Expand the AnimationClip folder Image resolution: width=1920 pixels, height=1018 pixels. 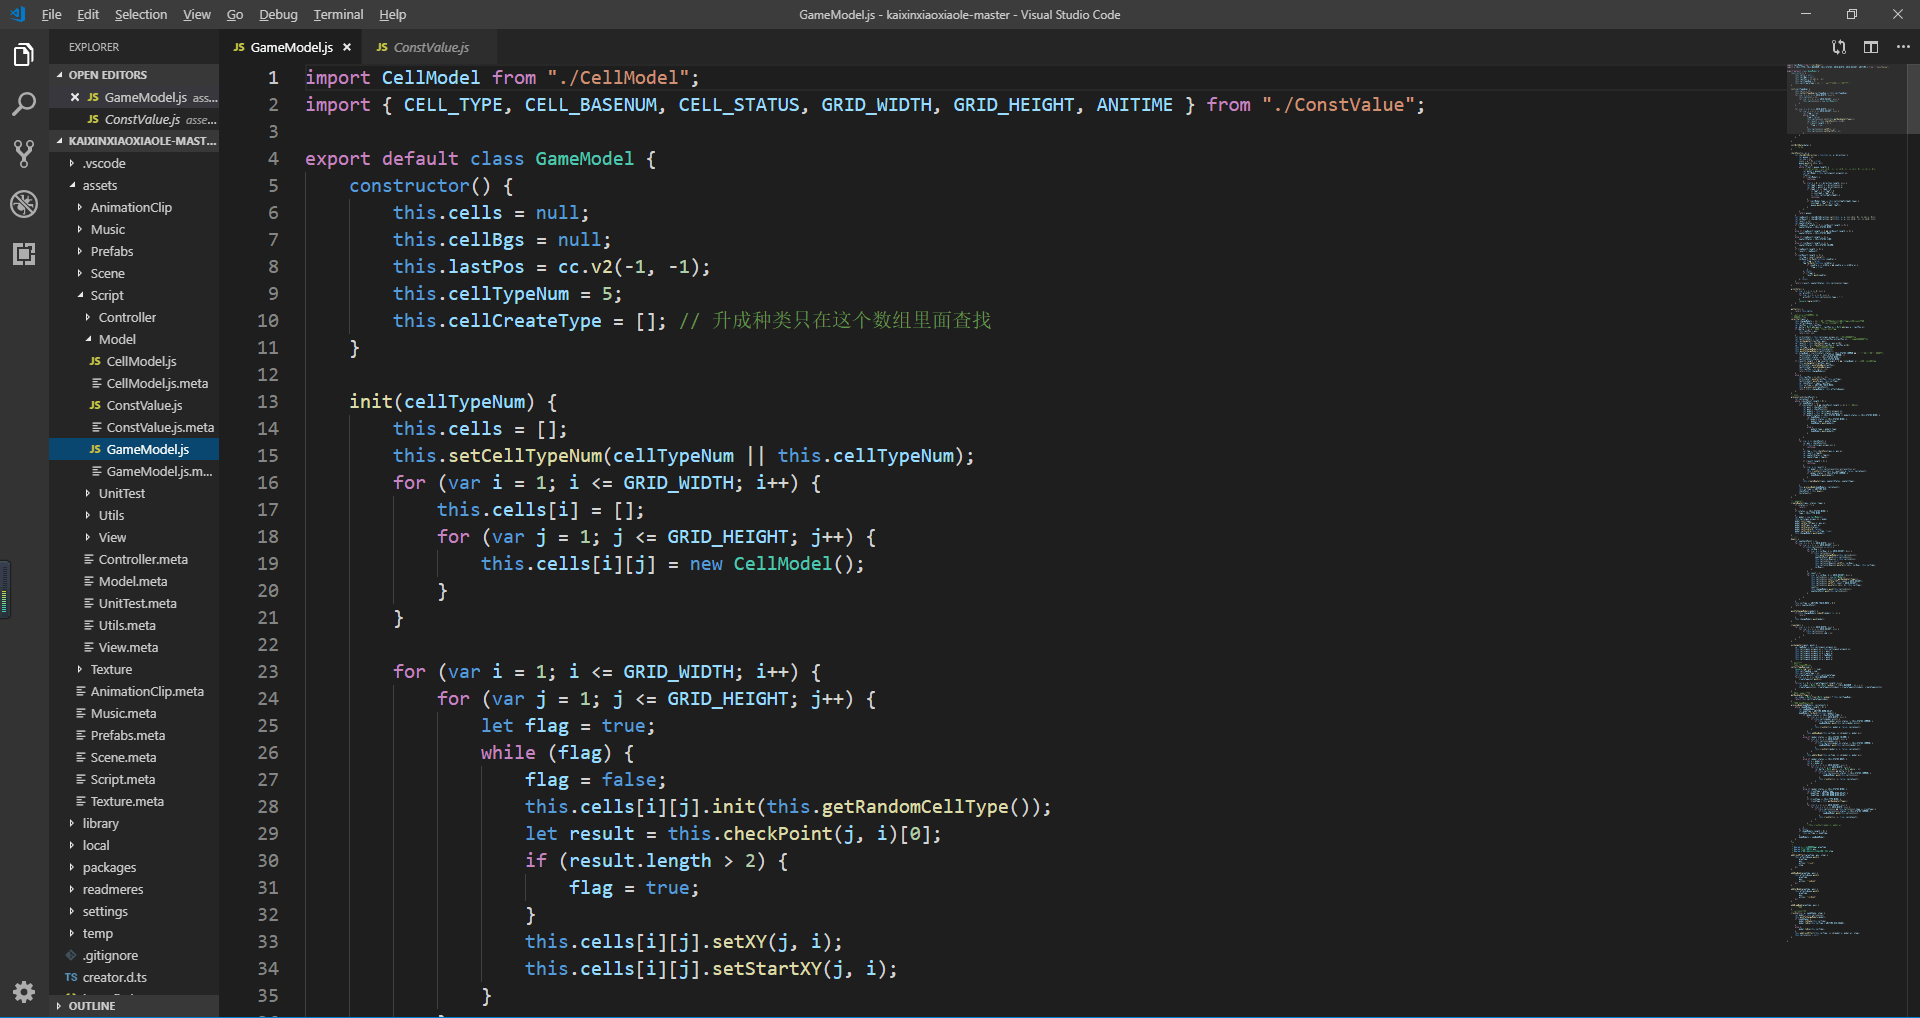click(x=134, y=207)
